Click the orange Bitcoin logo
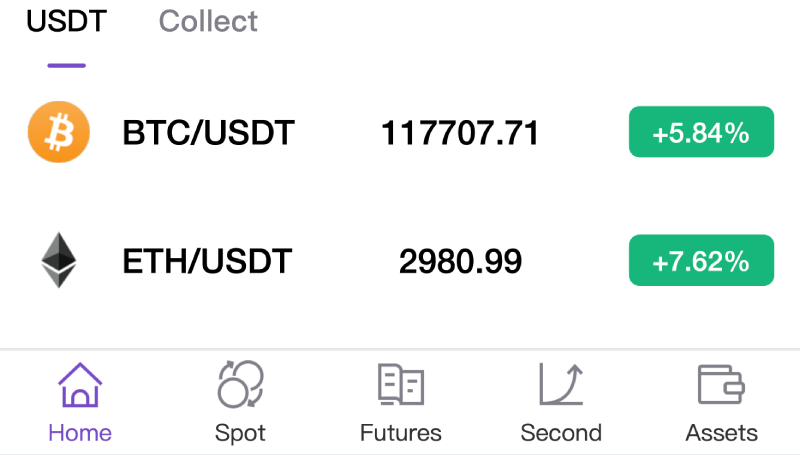The image size is (800, 455). pyautogui.click(x=59, y=132)
